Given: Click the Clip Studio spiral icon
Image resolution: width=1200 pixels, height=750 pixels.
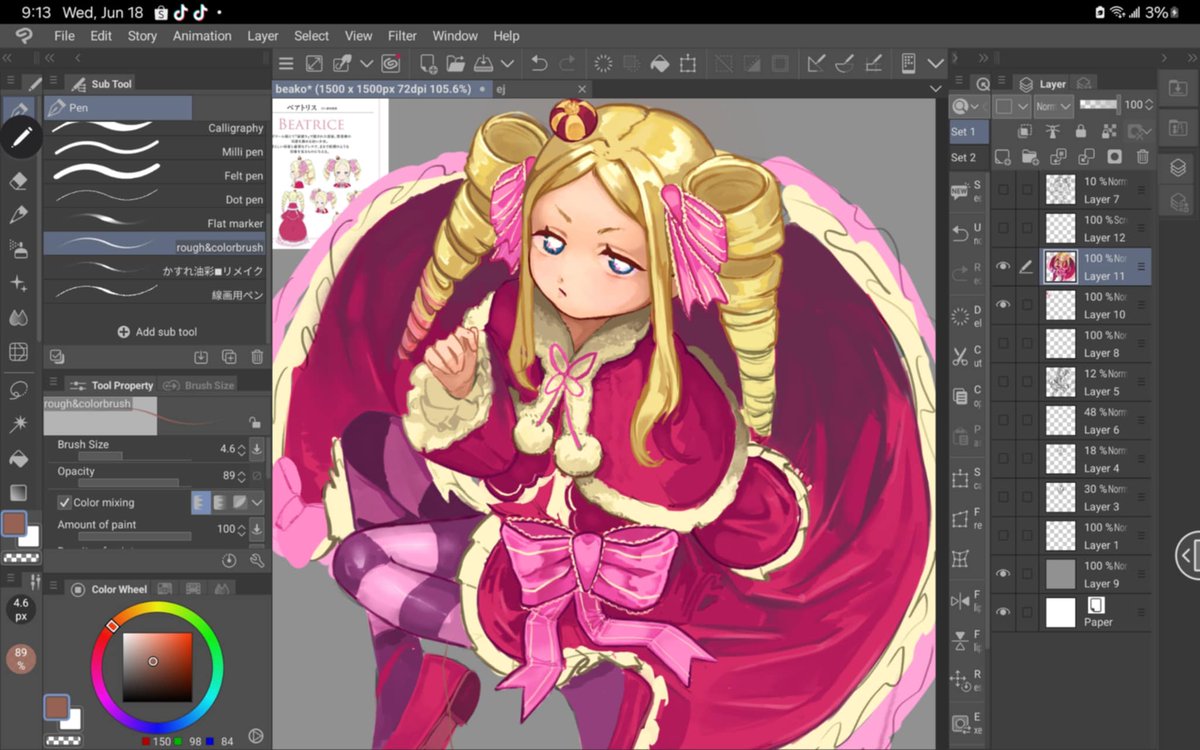Looking at the screenshot, I should tap(390, 63).
